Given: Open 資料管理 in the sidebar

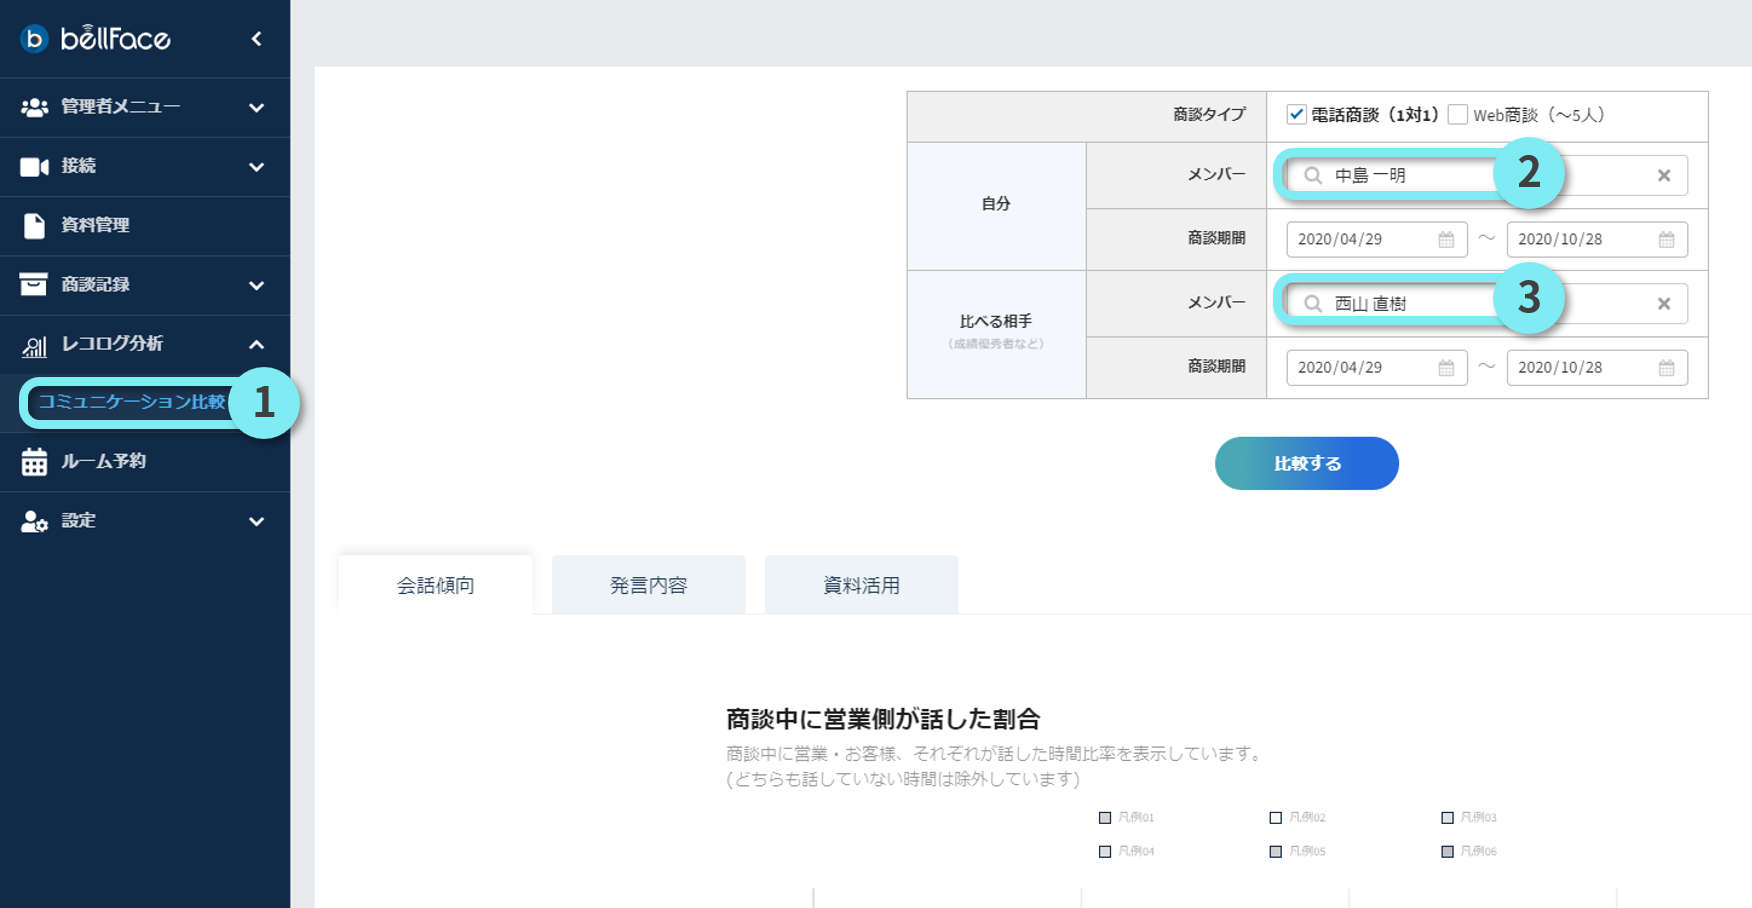Looking at the screenshot, I should click(x=145, y=225).
